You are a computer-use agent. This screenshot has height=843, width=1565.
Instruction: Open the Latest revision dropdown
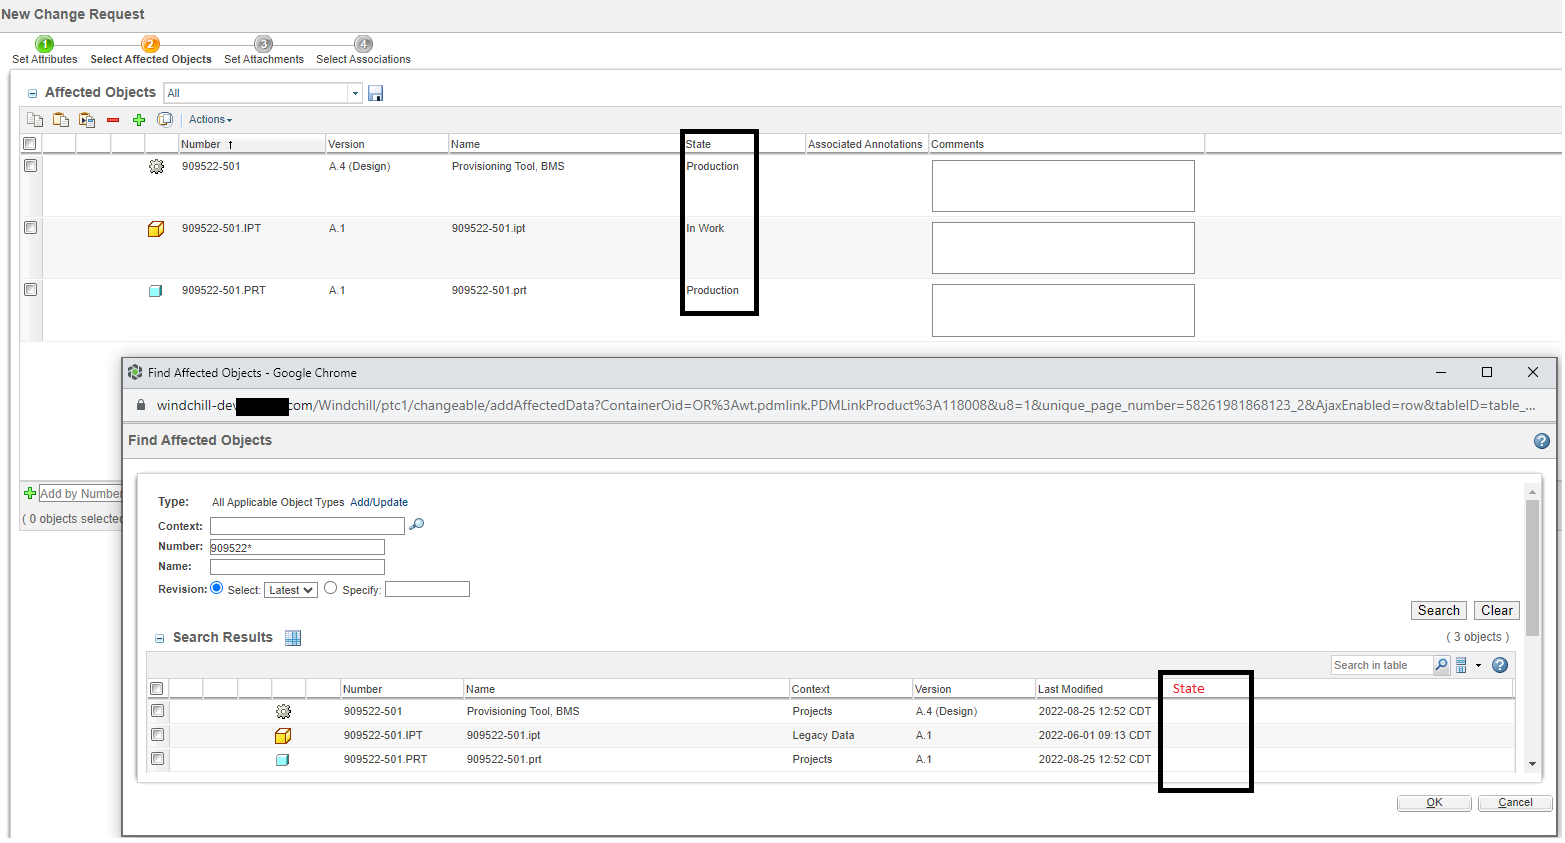click(x=290, y=589)
